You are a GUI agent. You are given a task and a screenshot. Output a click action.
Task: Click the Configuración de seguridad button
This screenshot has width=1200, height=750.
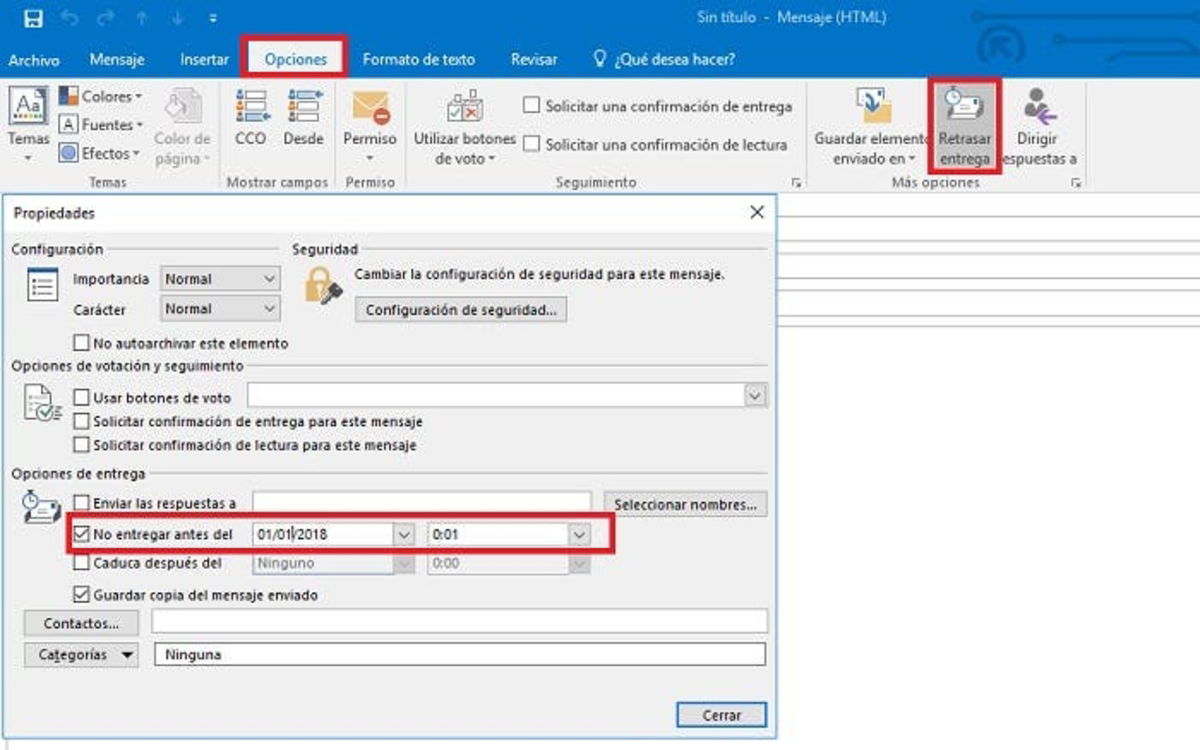(461, 310)
